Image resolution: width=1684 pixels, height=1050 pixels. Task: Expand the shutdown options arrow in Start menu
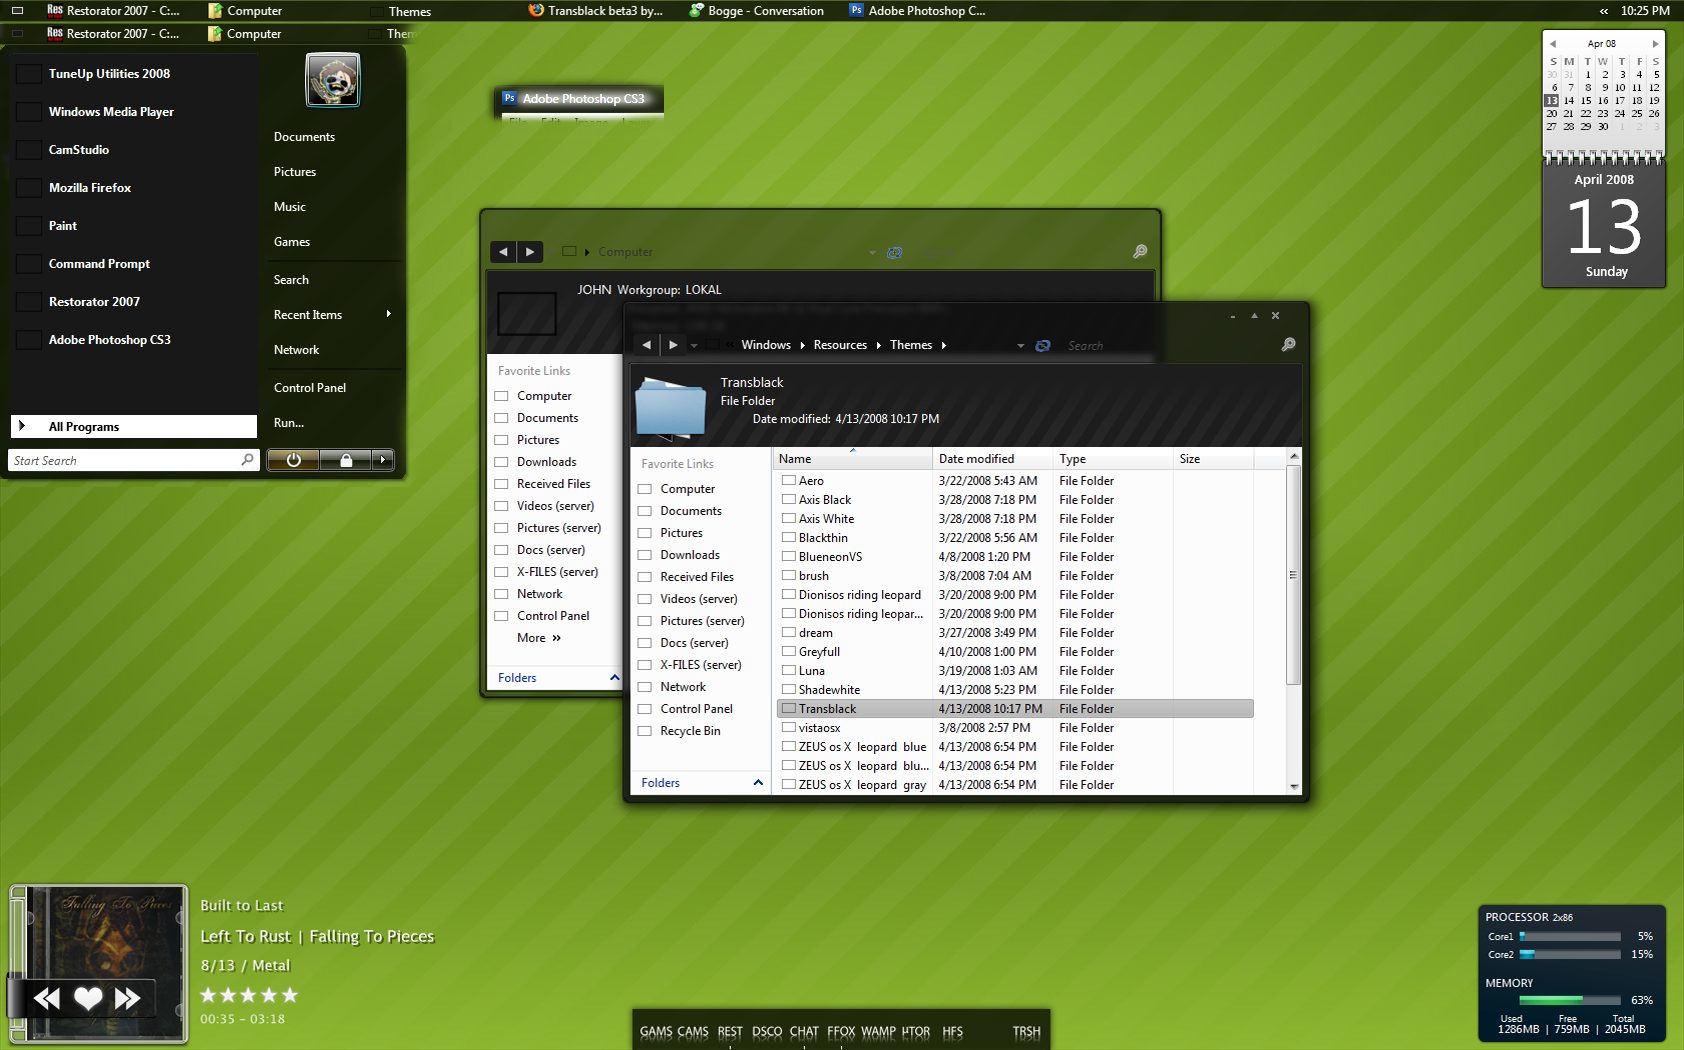tap(383, 460)
